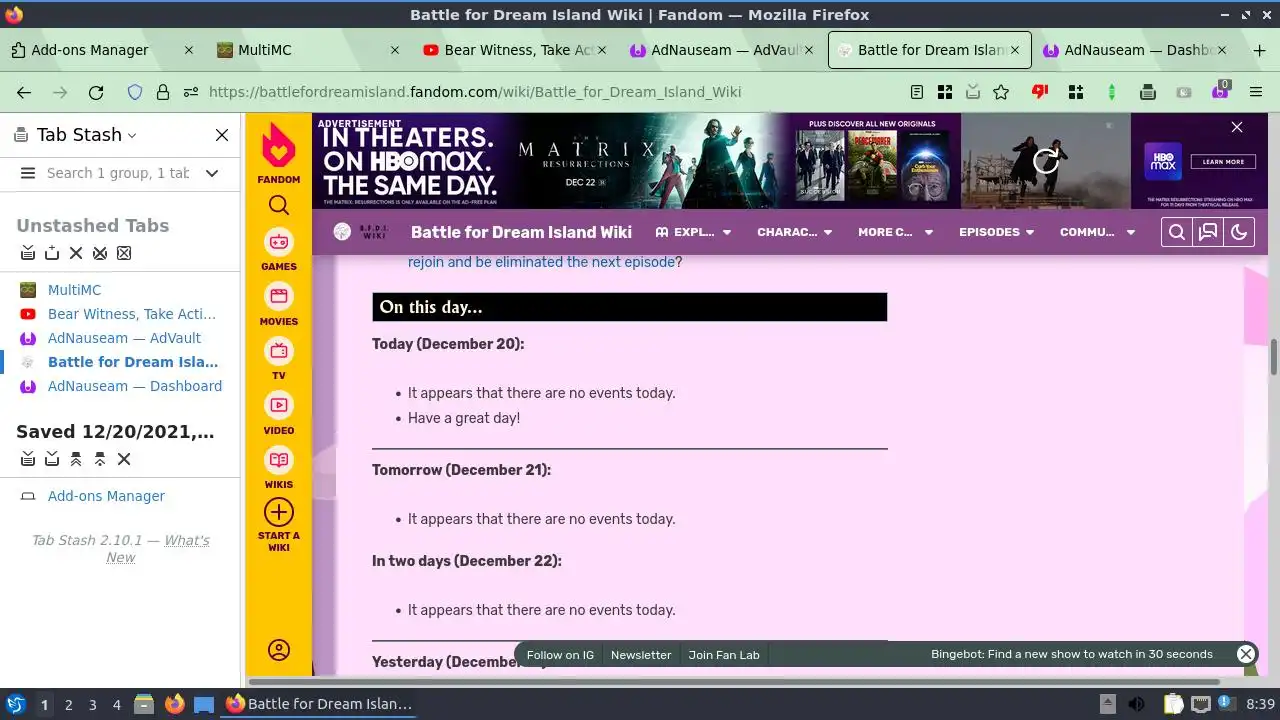Open Fandom MOVIES section

coord(279,304)
